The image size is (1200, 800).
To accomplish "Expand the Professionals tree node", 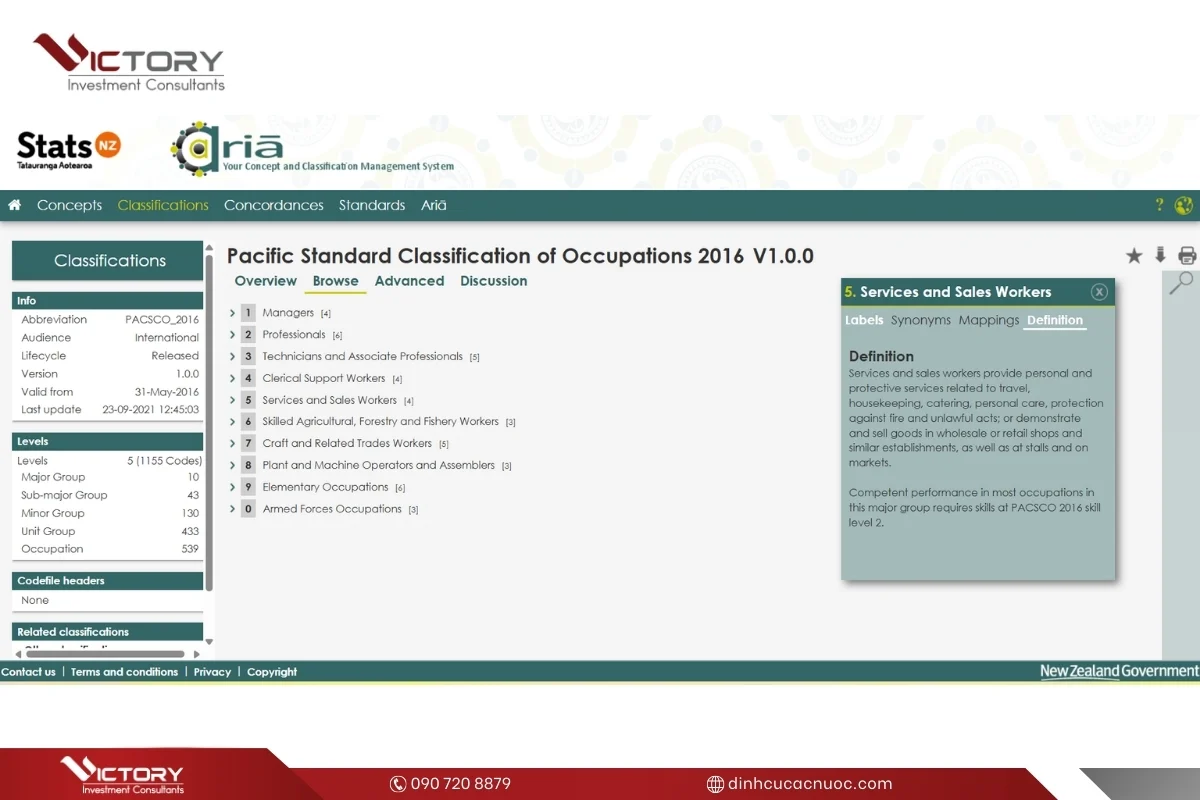I will pos(233,335).
